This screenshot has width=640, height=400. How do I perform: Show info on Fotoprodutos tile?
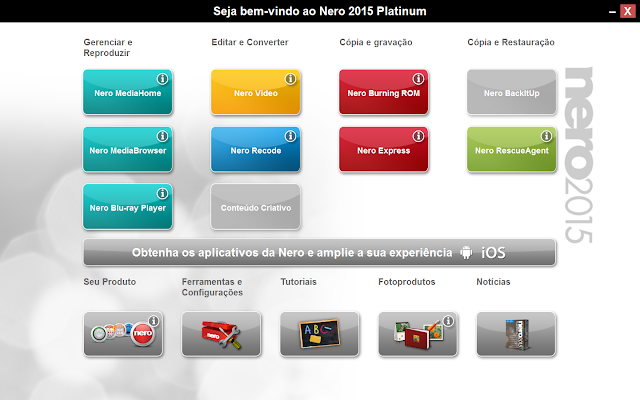(448, 321)
